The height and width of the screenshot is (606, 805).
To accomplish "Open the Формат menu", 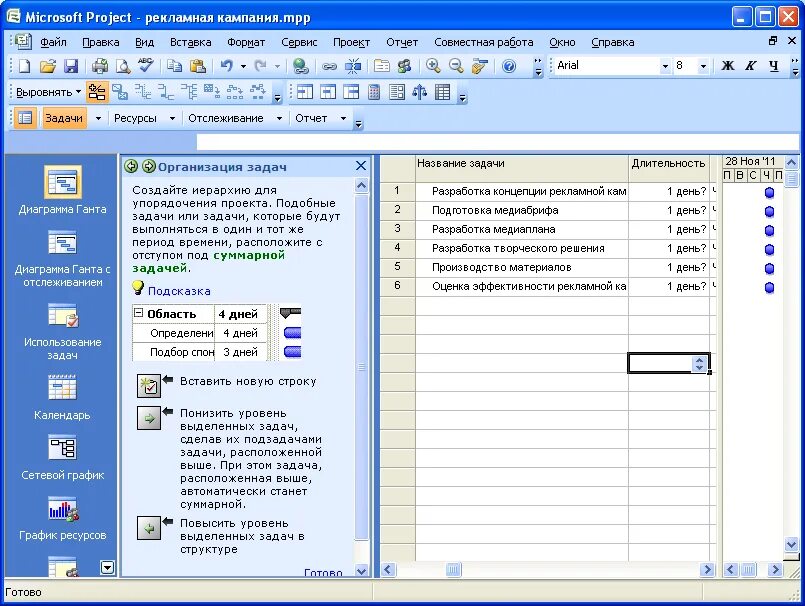I will tap(246, 42).
